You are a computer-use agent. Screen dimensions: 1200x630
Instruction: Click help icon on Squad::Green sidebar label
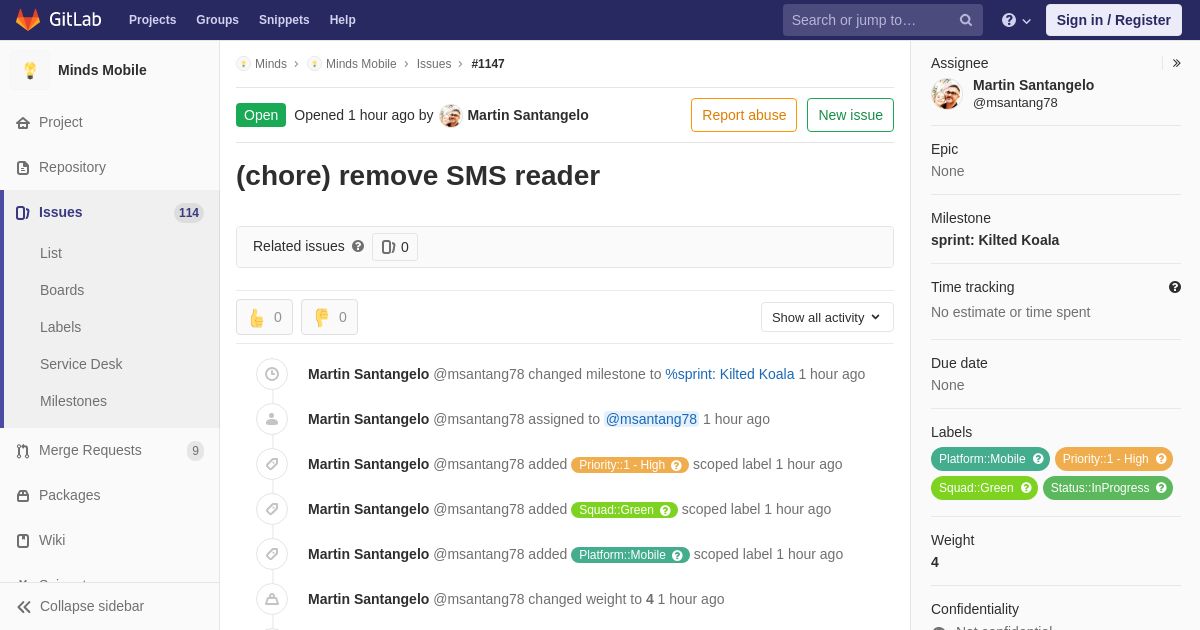(1026, 488)
